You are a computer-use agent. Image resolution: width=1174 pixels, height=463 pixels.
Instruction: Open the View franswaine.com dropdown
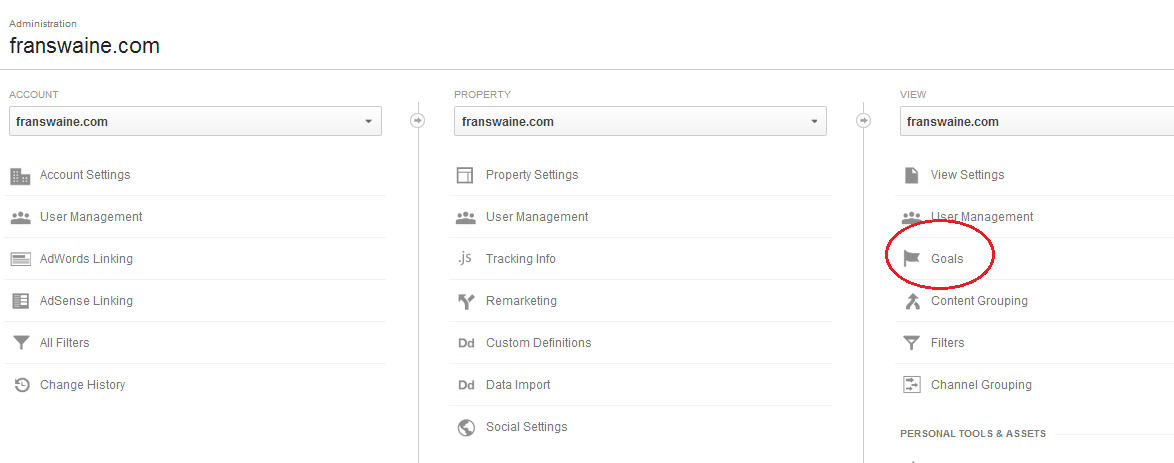click(x=1037, y=121)
